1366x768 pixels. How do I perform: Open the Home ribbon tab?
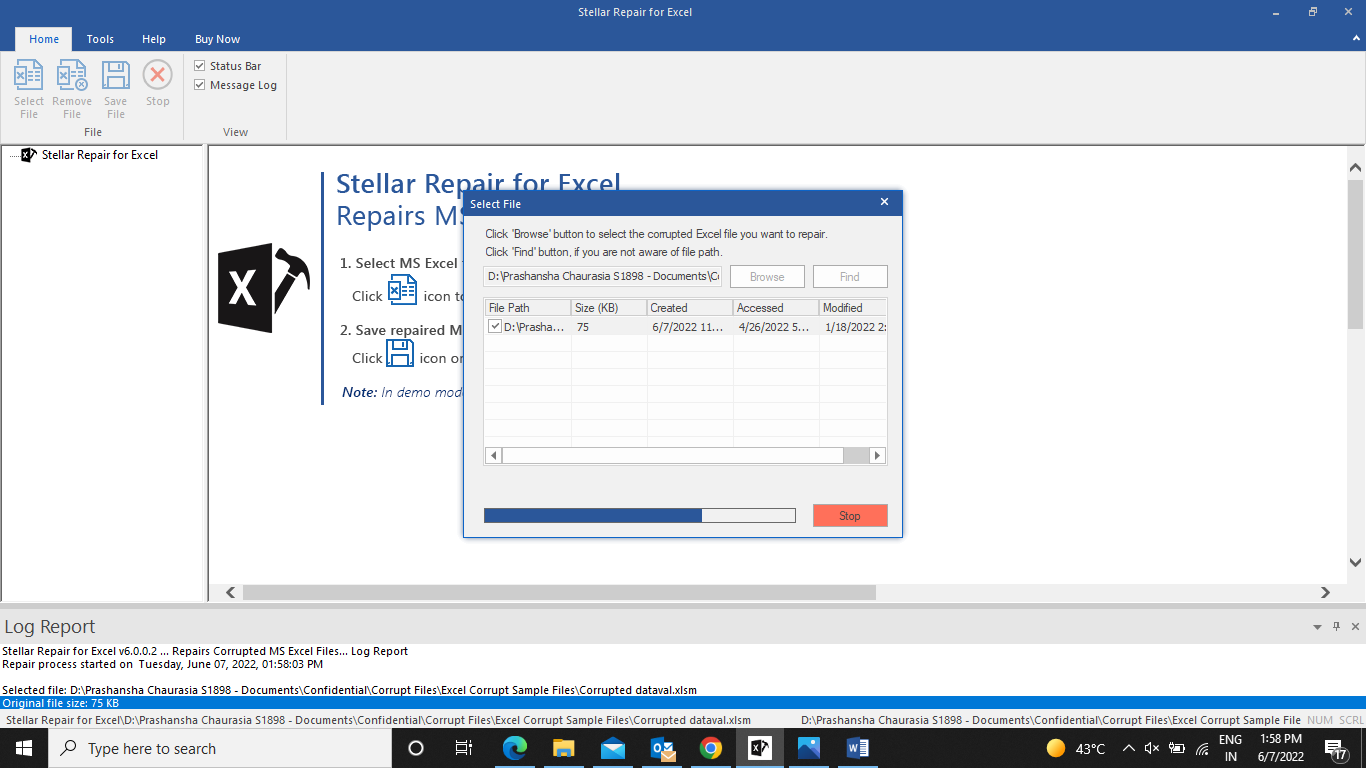tap(44, 39)
